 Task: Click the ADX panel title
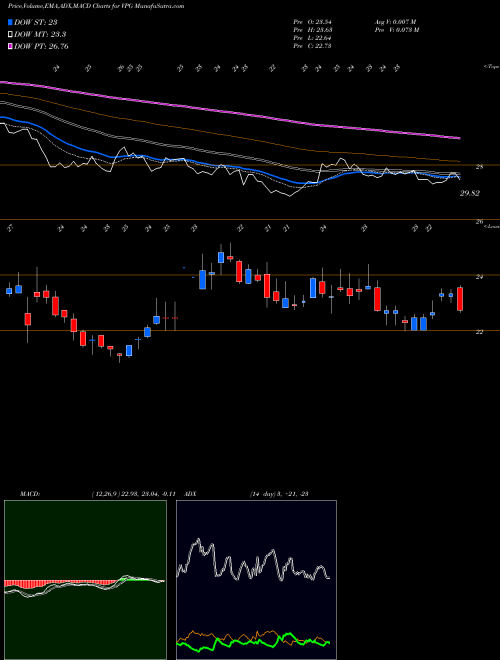coord(190,494)
